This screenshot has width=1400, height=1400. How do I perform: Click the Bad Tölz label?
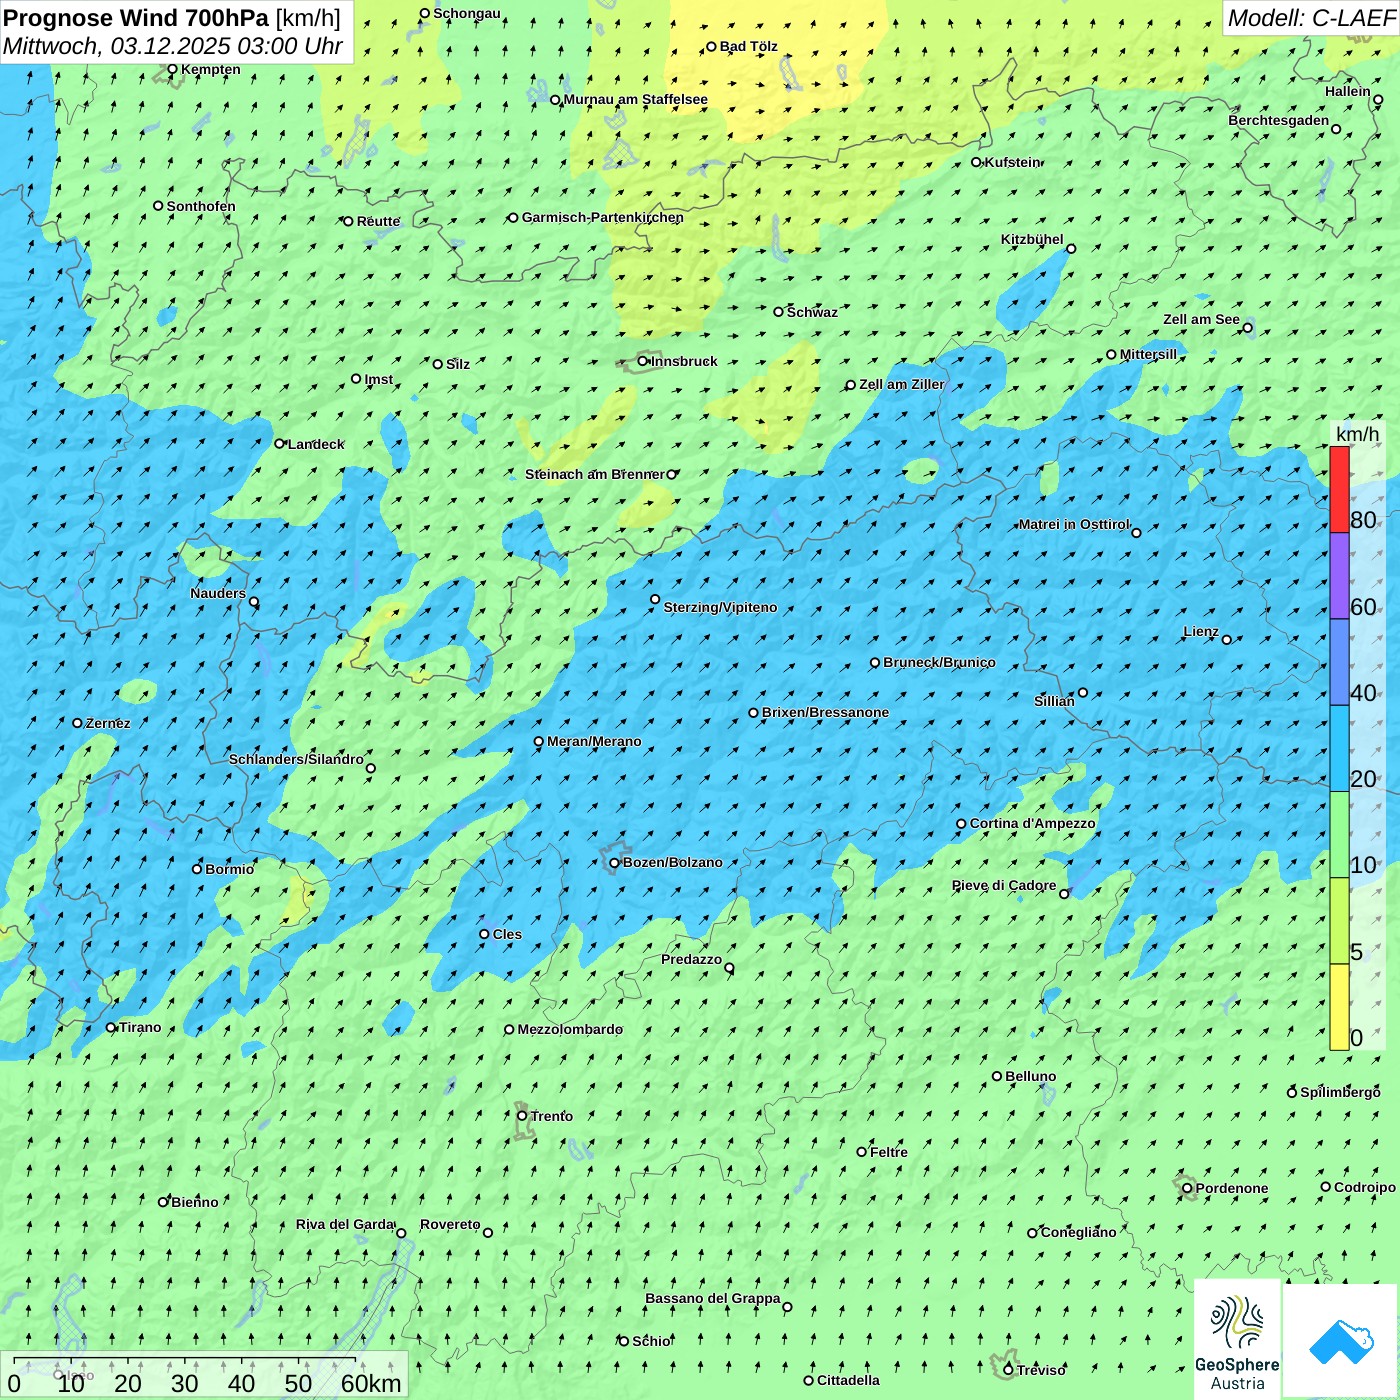[748, 46]
